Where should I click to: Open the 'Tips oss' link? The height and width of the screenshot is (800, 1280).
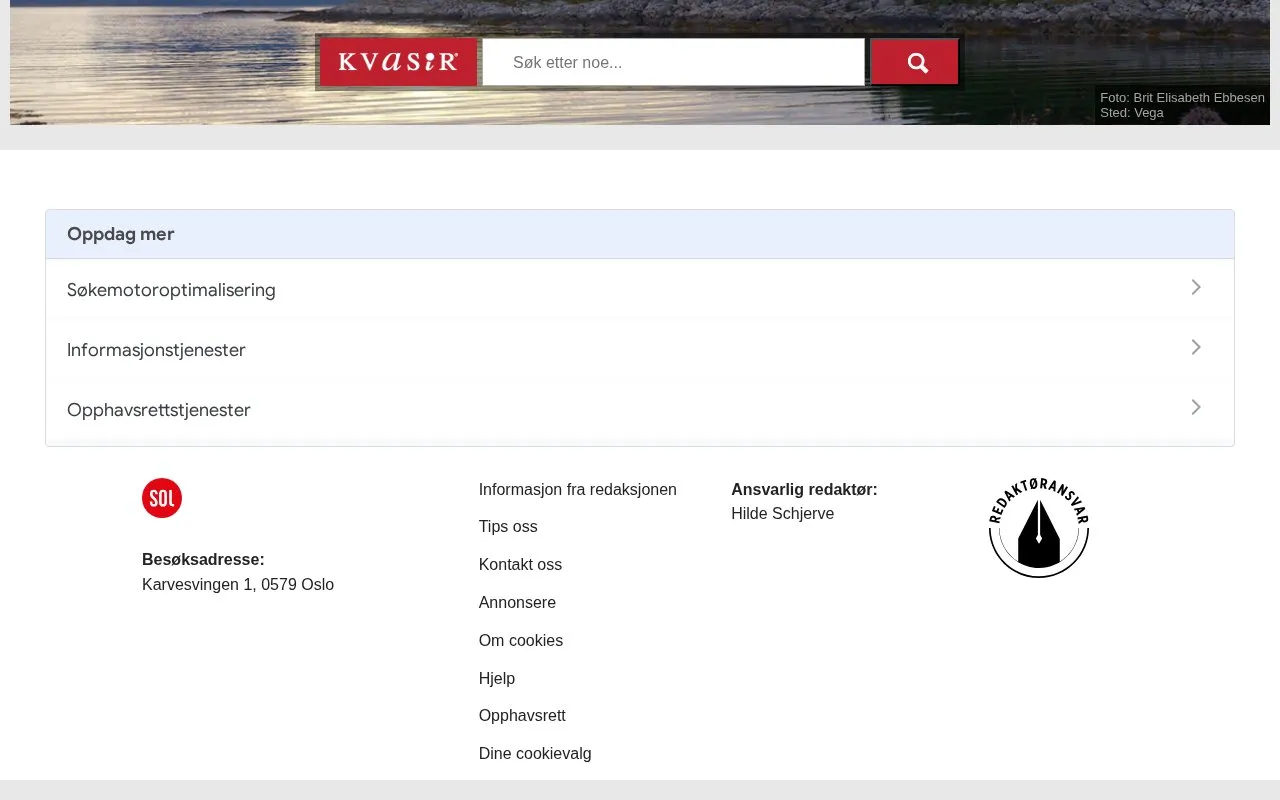point(508,526)
